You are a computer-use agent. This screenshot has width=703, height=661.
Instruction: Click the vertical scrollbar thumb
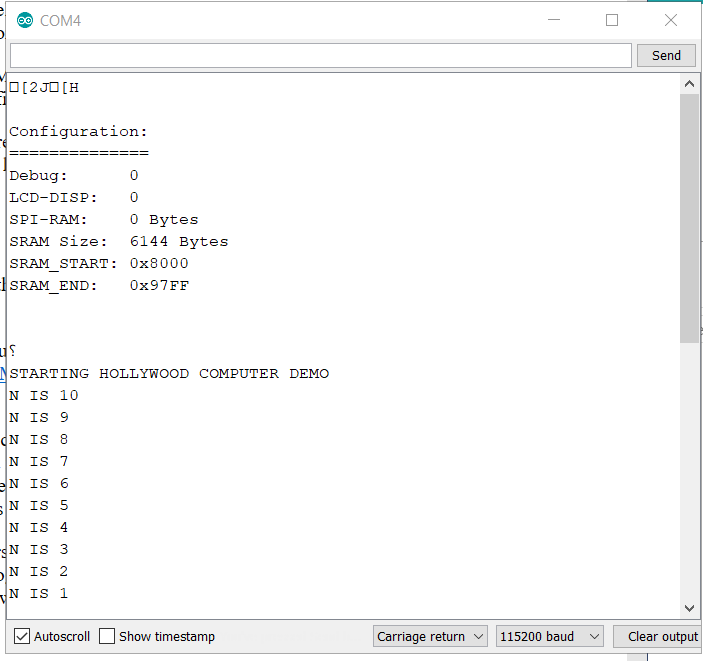690,218
